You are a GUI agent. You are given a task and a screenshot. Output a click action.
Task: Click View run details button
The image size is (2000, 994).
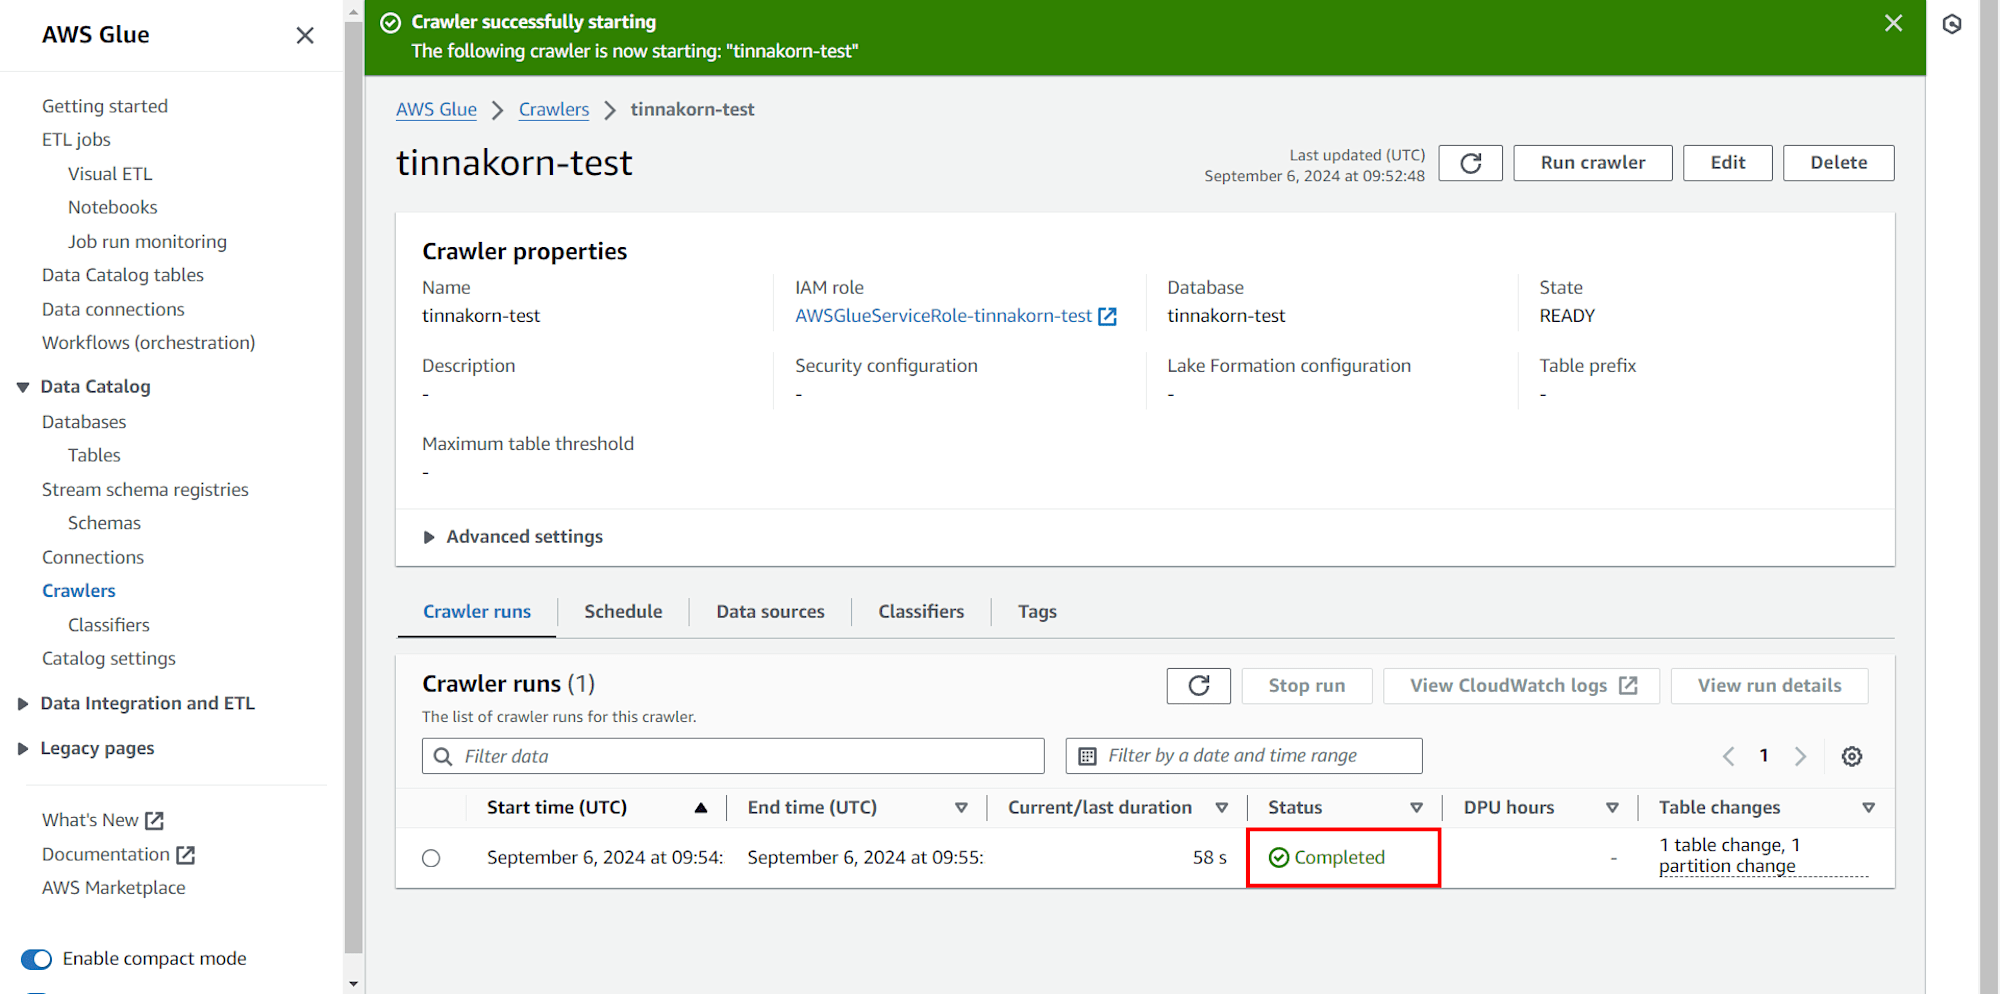click(1769, 686)
